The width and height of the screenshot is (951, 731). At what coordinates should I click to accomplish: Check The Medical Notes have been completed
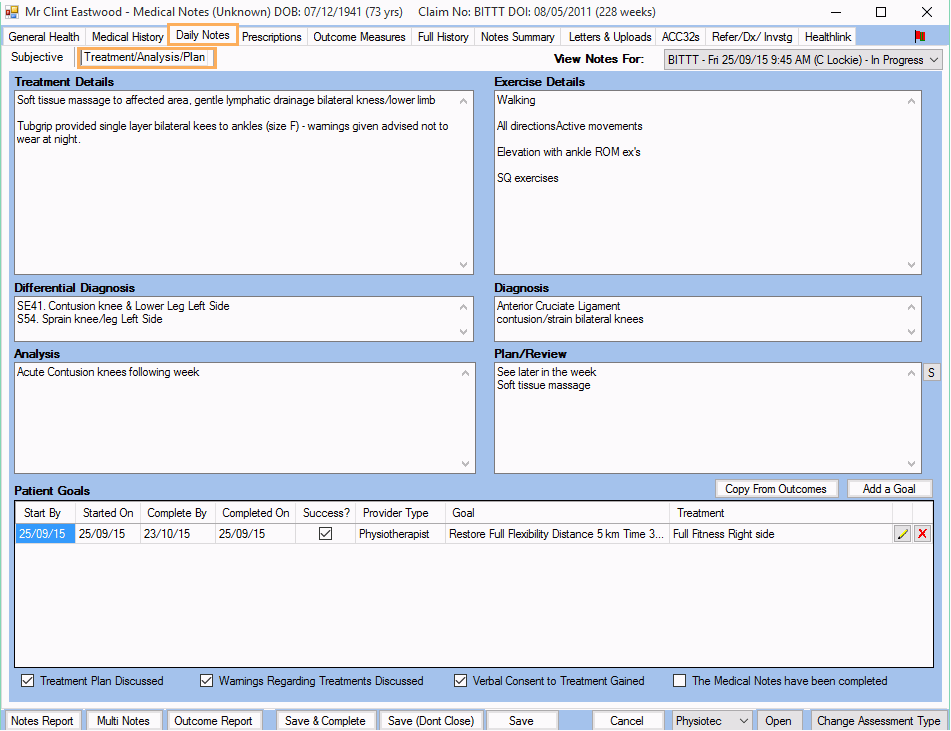(680, 681)
